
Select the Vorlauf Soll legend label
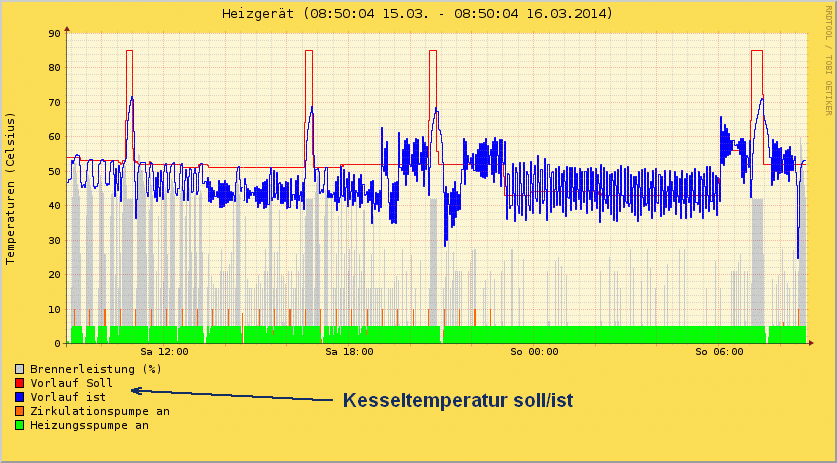coord(72,383)
